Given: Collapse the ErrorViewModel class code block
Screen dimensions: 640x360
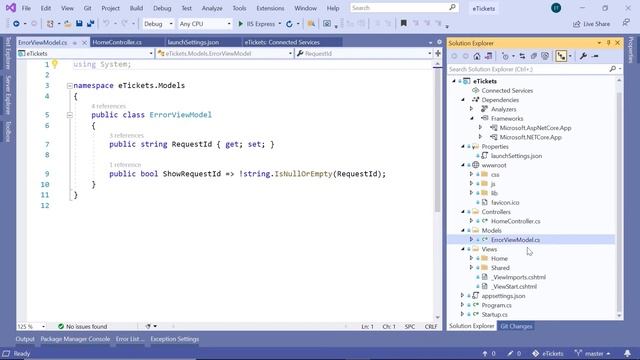Looking at the screenshot, I should click(x=69, y=115).
